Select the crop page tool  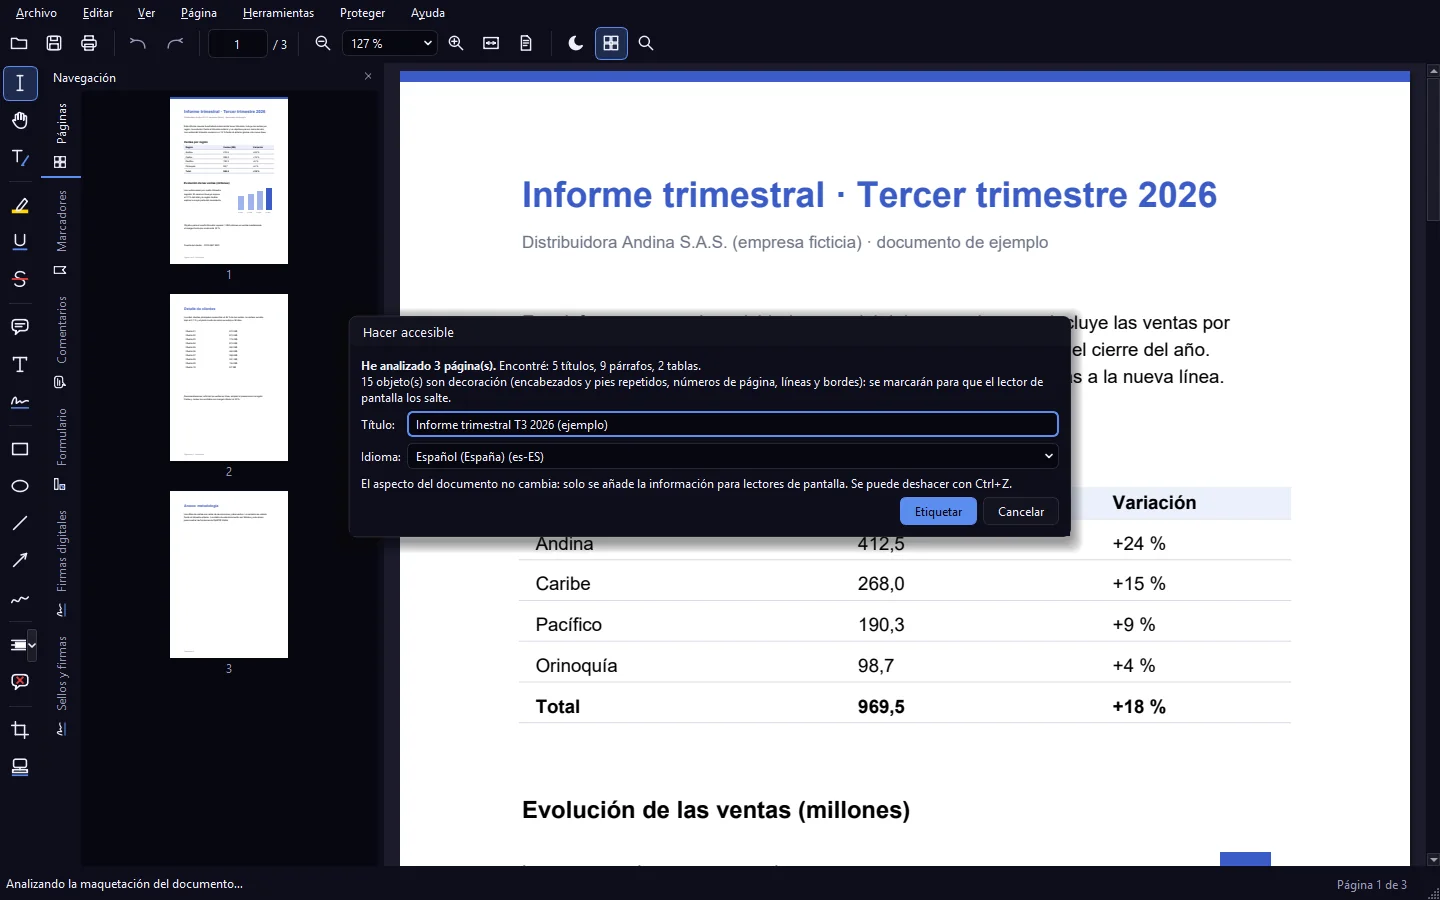[20, 730]
